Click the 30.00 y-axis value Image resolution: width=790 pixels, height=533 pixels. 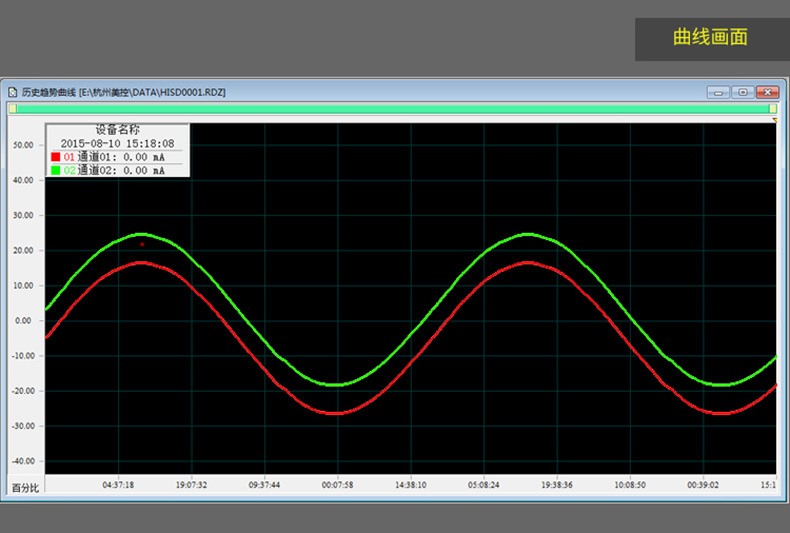[23, 215]
